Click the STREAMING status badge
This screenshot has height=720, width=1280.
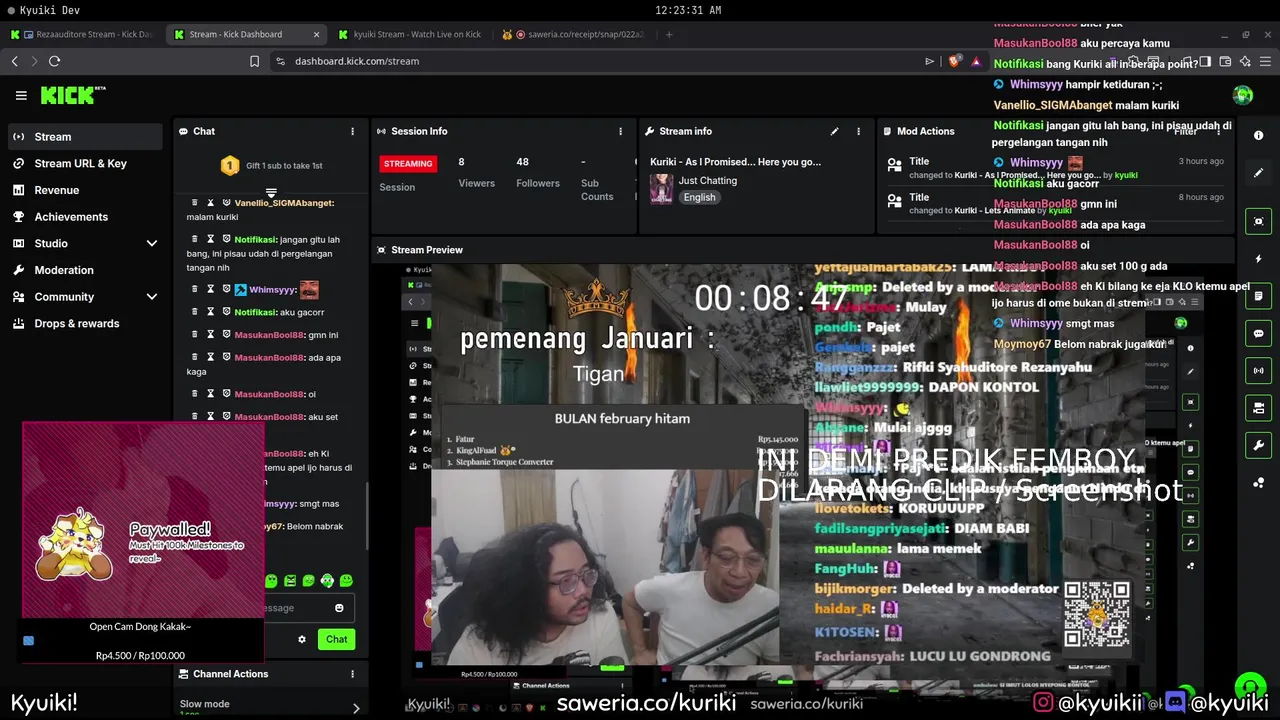(x=408, y=164)
